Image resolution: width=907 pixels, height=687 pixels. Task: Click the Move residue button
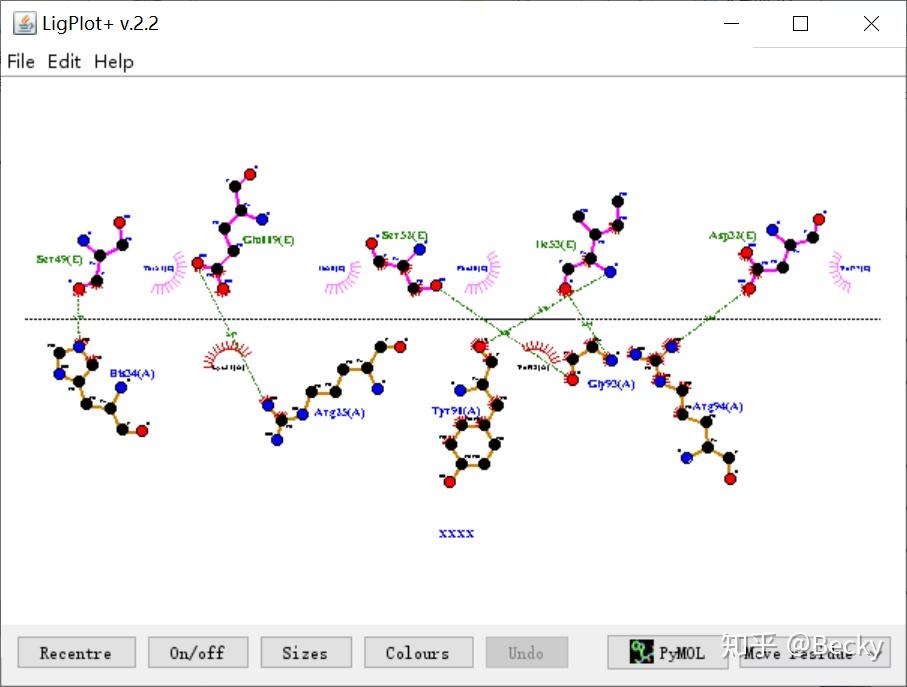point(814,653)
